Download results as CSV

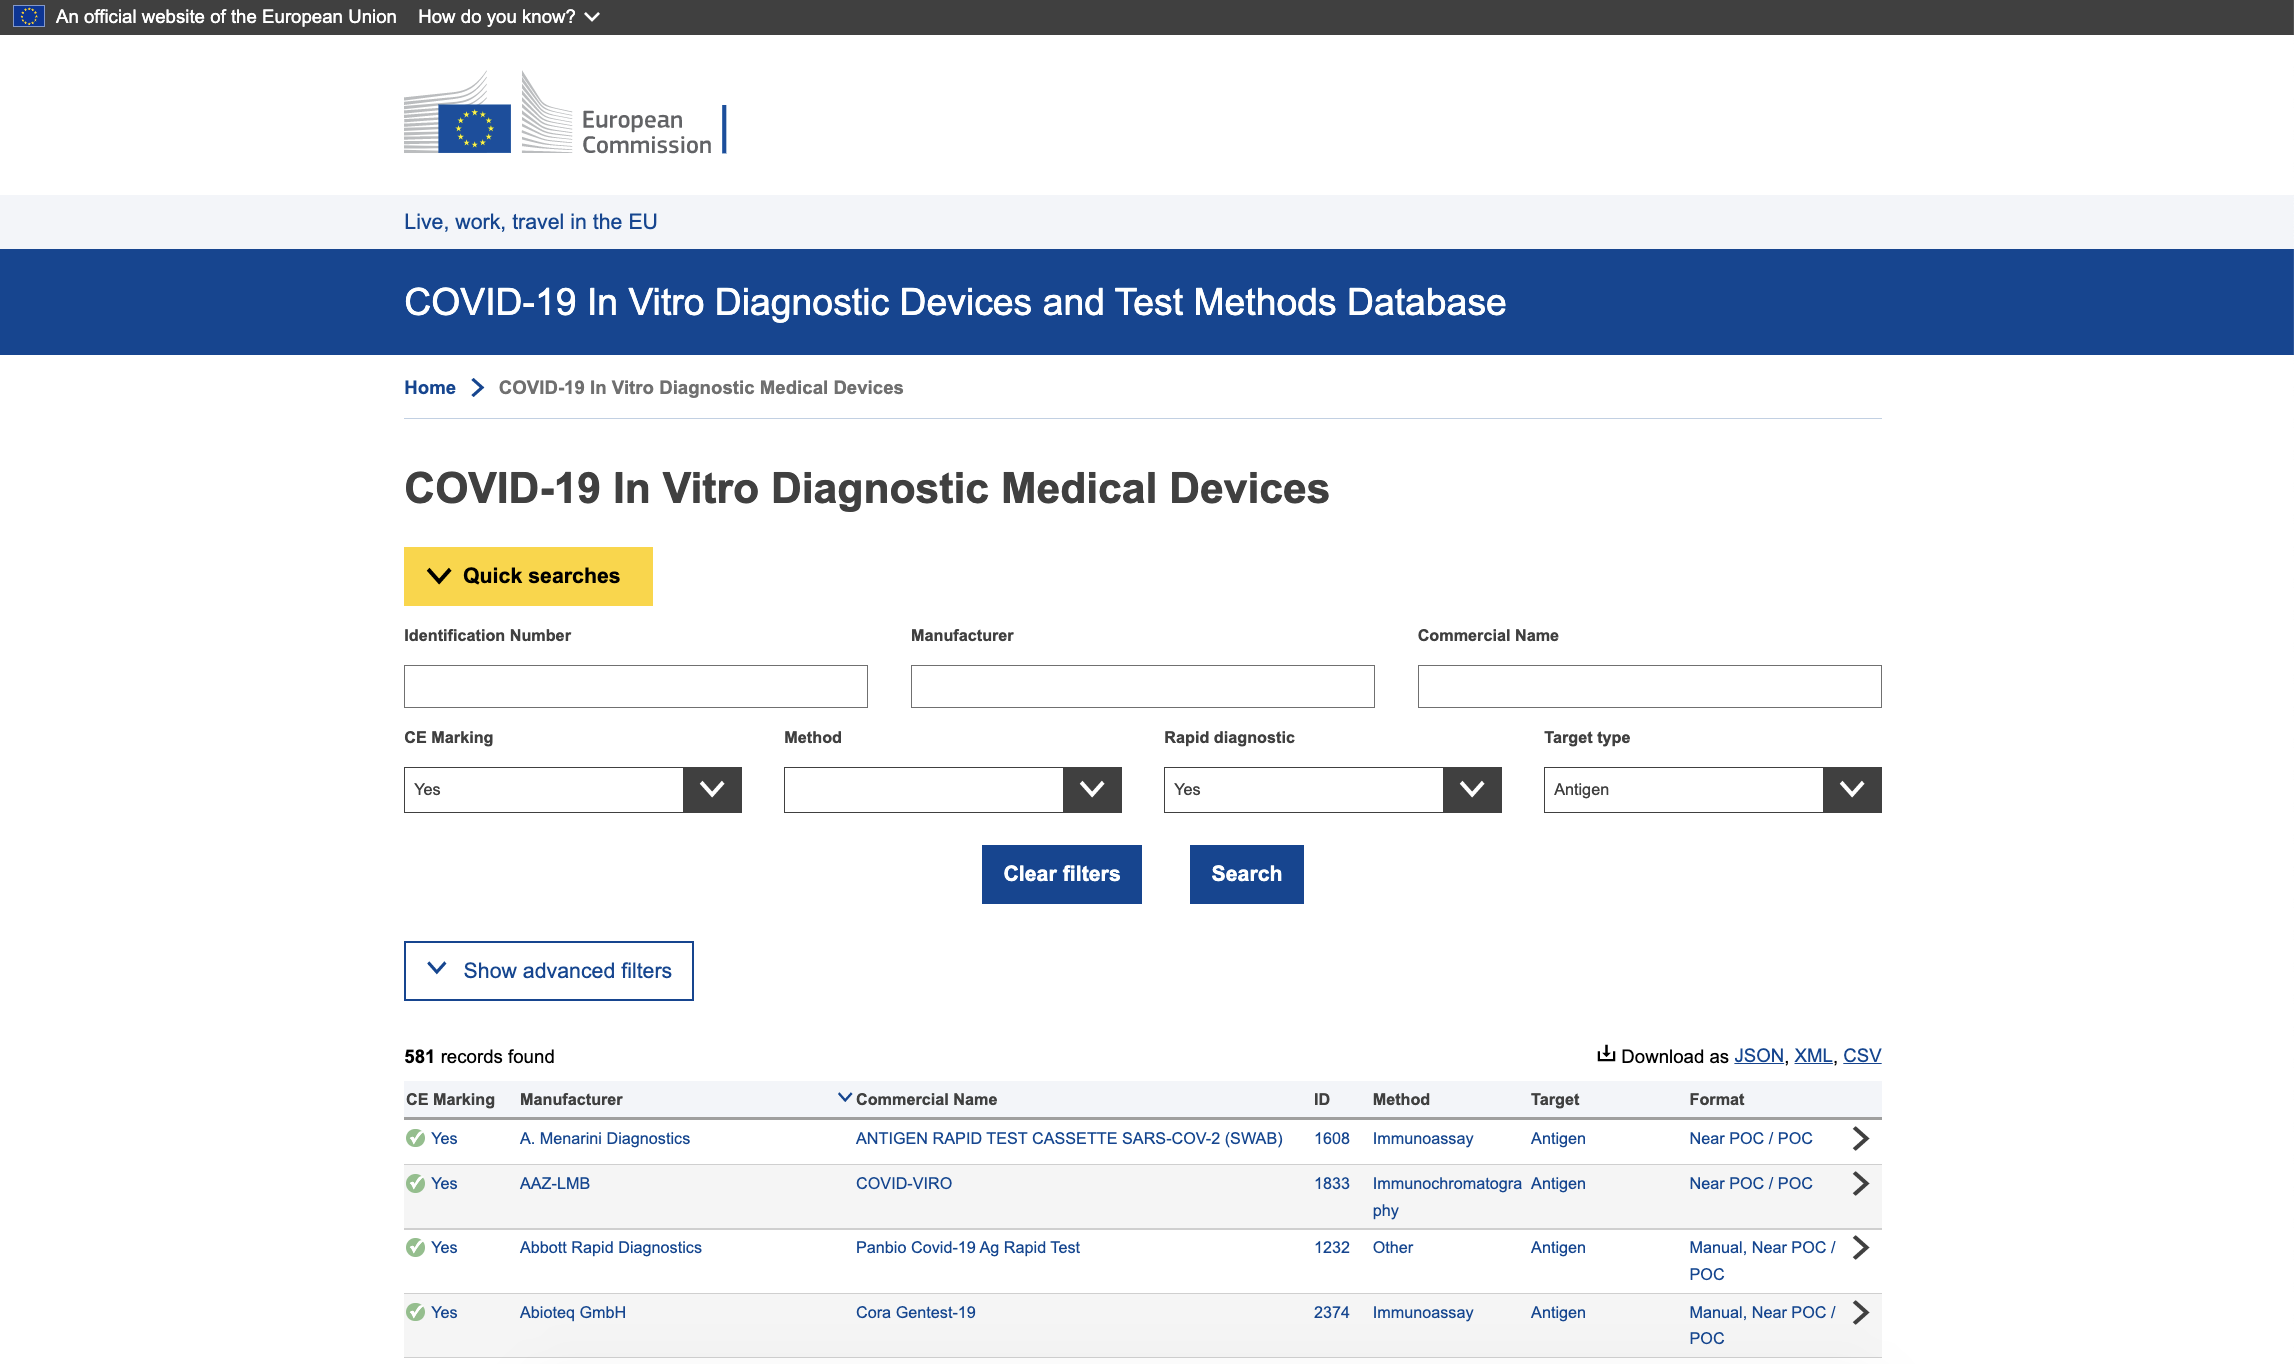(x=1861, y=1056)
